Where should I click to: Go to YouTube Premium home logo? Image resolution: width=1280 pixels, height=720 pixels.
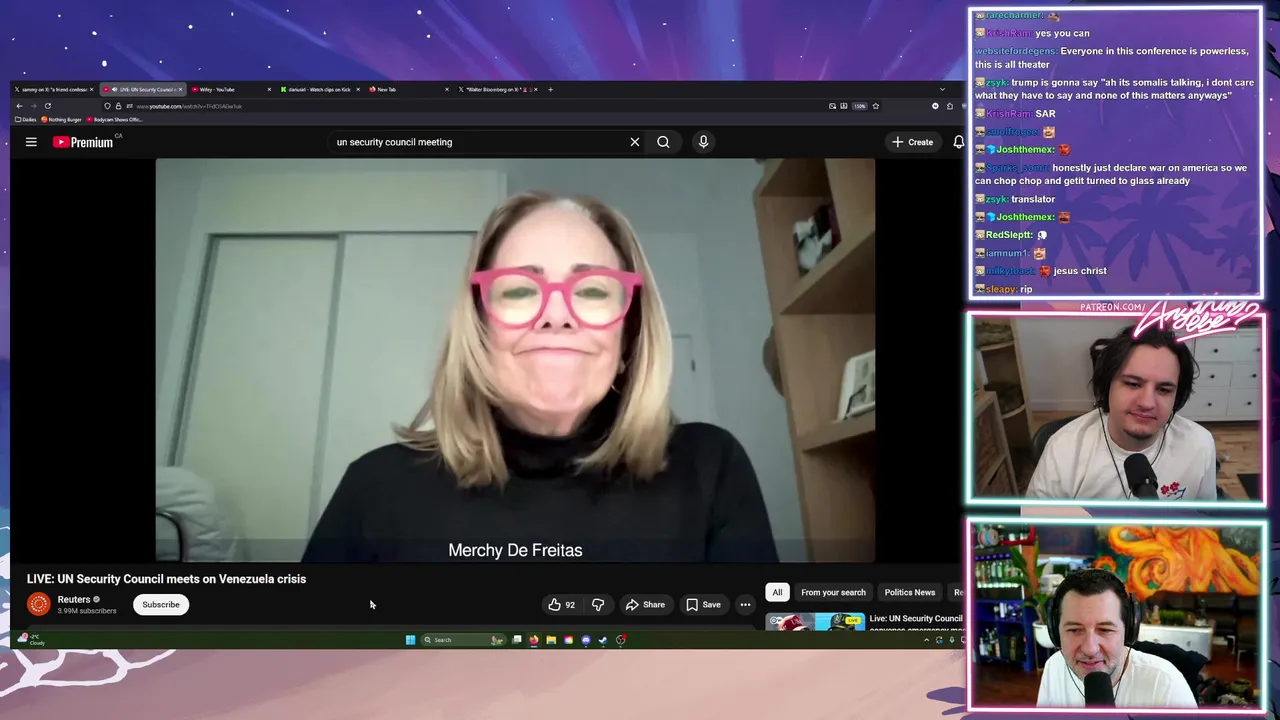point(85,142)
